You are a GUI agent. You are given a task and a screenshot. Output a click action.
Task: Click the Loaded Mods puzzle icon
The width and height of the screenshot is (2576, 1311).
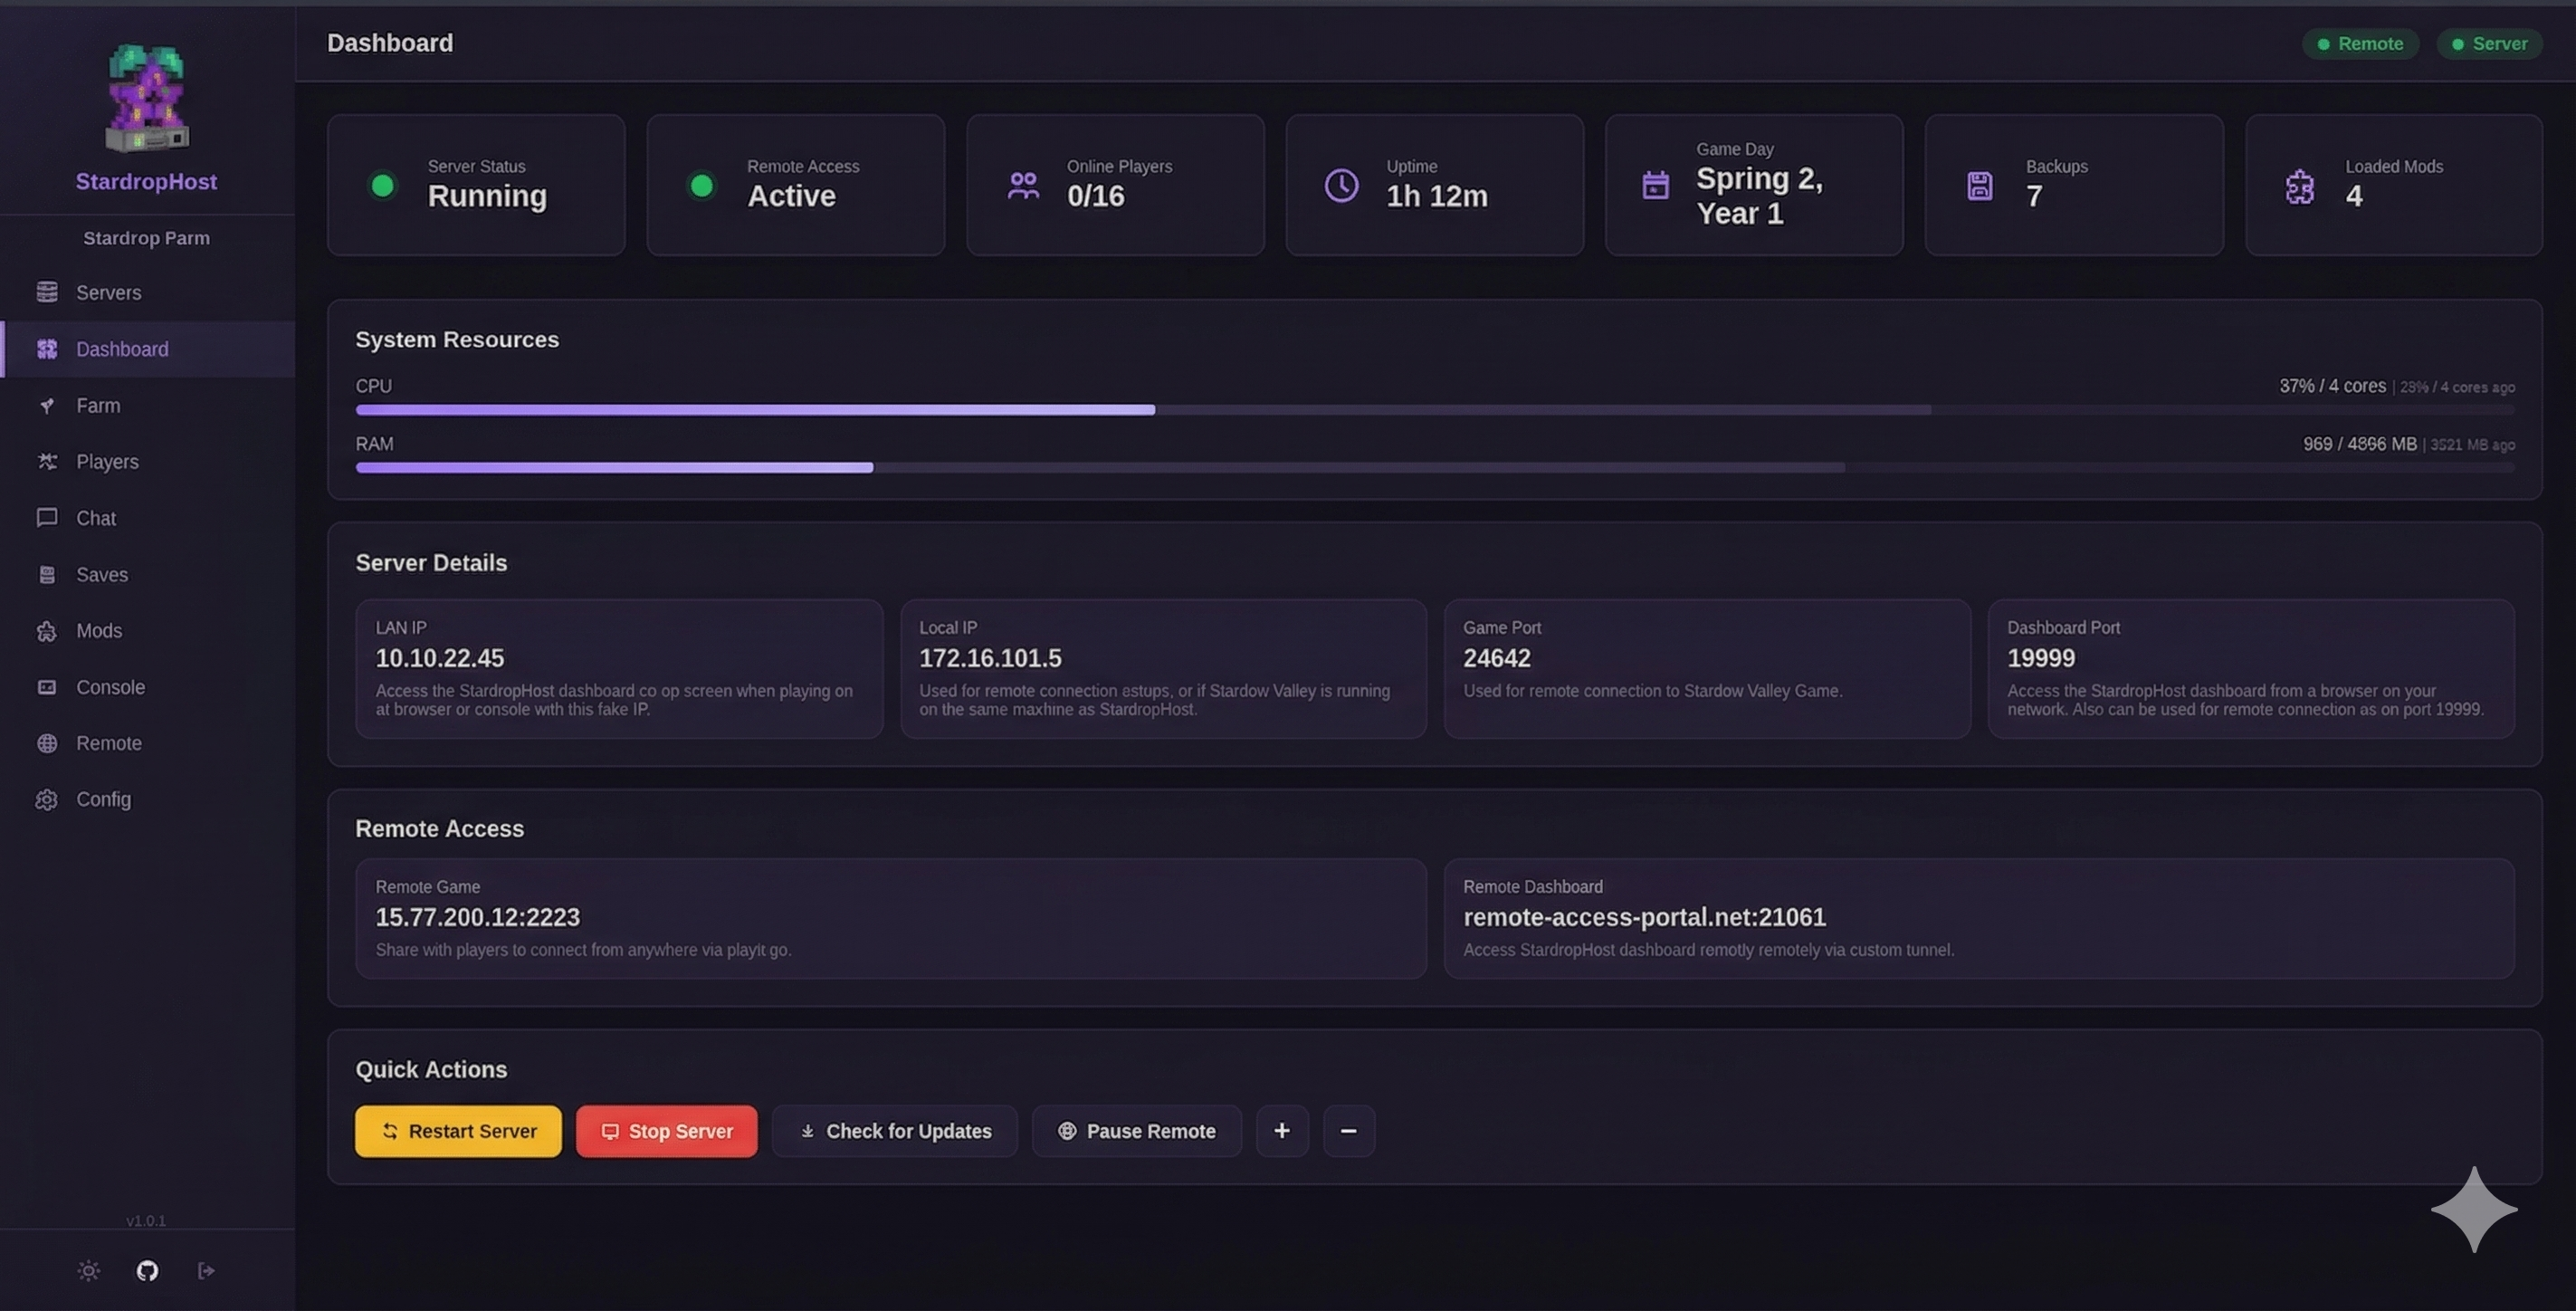coord(2299,186)
